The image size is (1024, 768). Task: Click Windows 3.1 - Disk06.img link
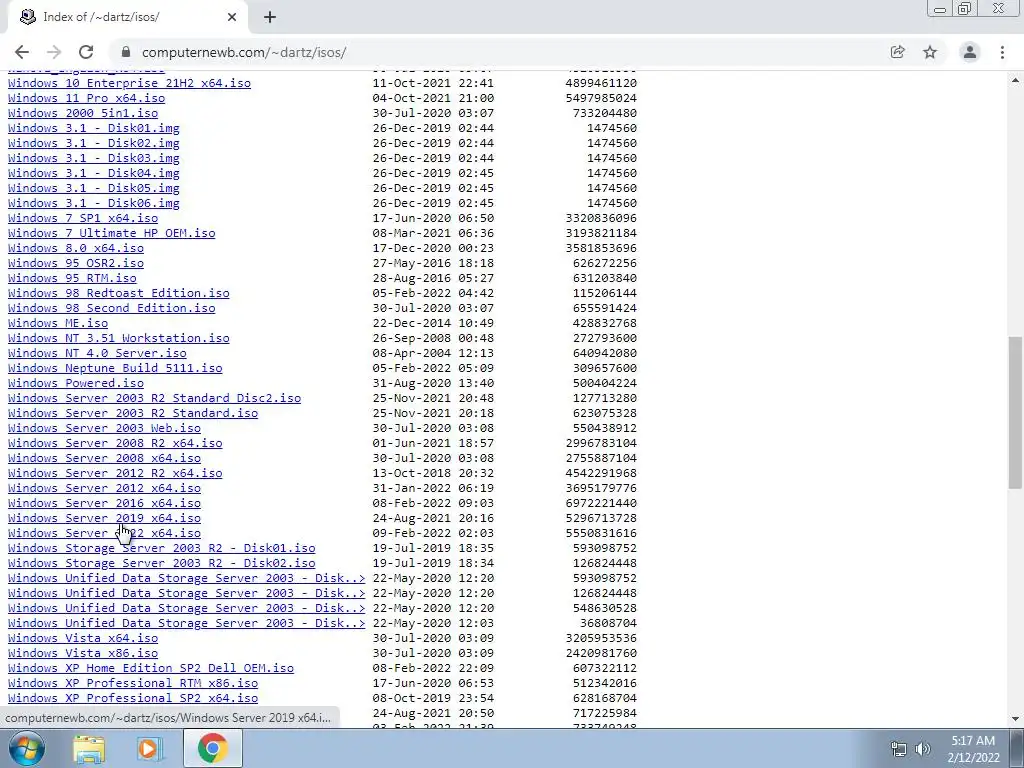pos(93,203)
